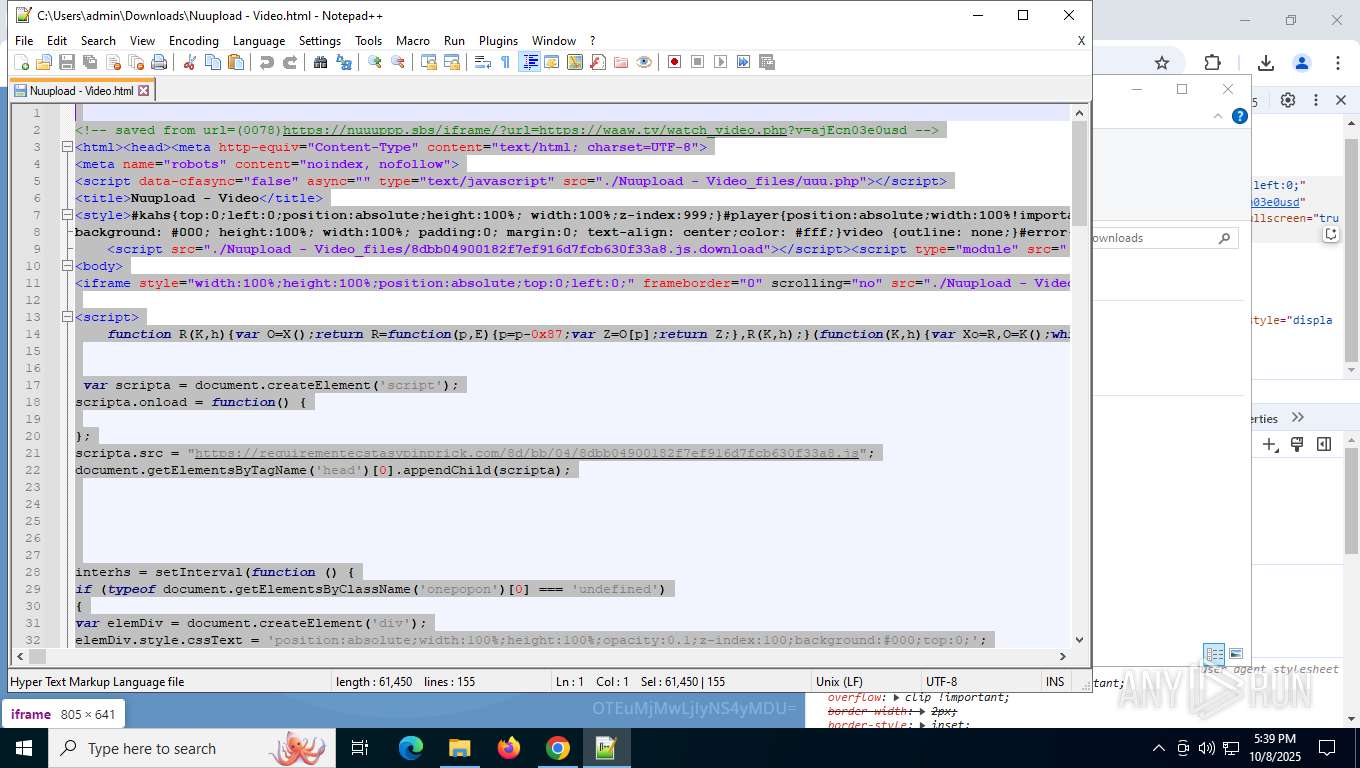
Task: Click the Save All toolbar icon
Action: [90, 62]
